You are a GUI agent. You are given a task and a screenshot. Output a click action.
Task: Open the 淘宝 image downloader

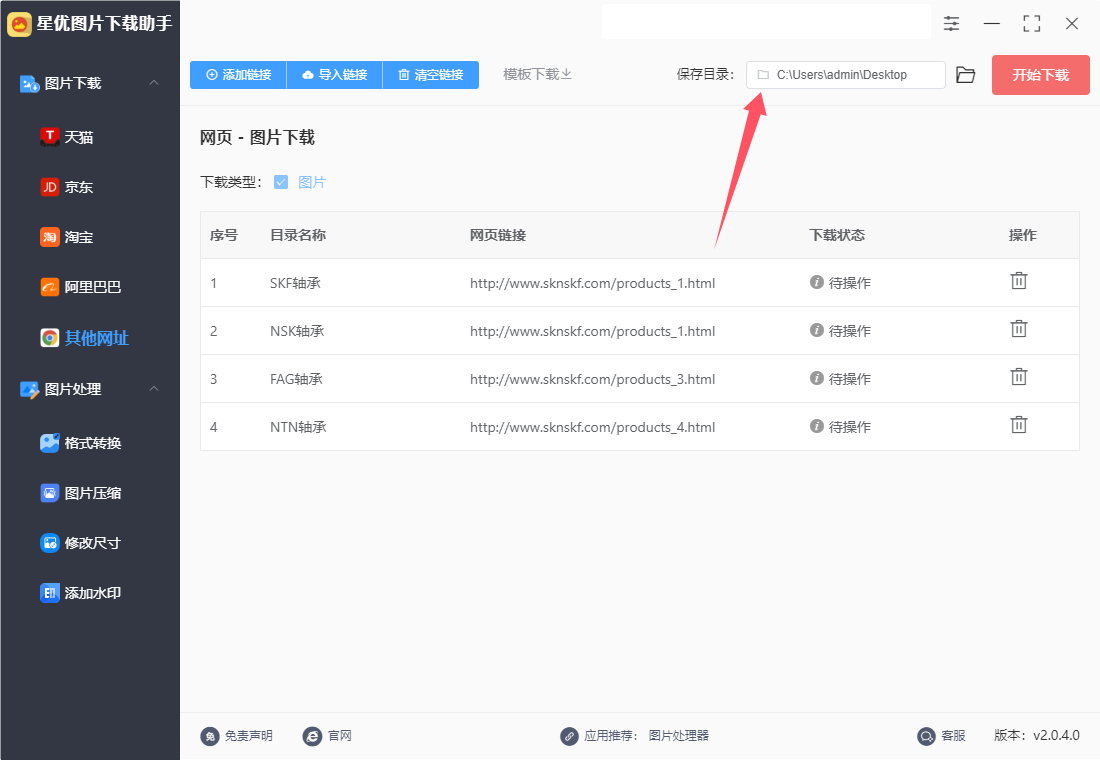pos(67,237)
